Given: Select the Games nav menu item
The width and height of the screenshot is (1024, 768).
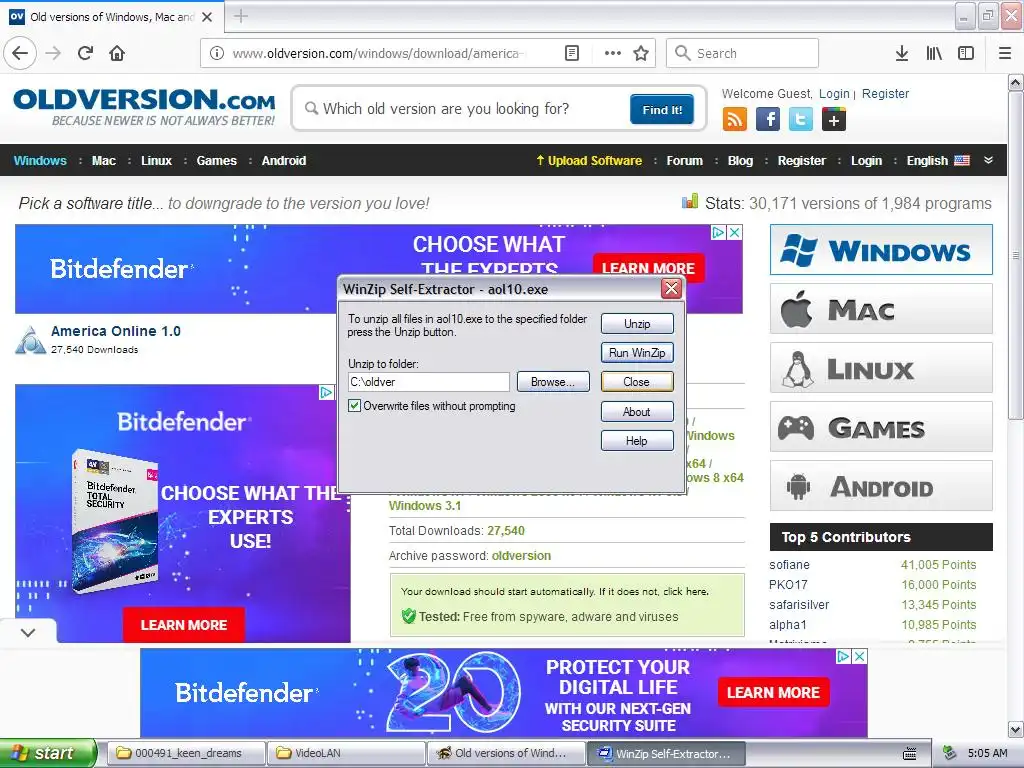Looking at the screenshot, I should [217, 161].
